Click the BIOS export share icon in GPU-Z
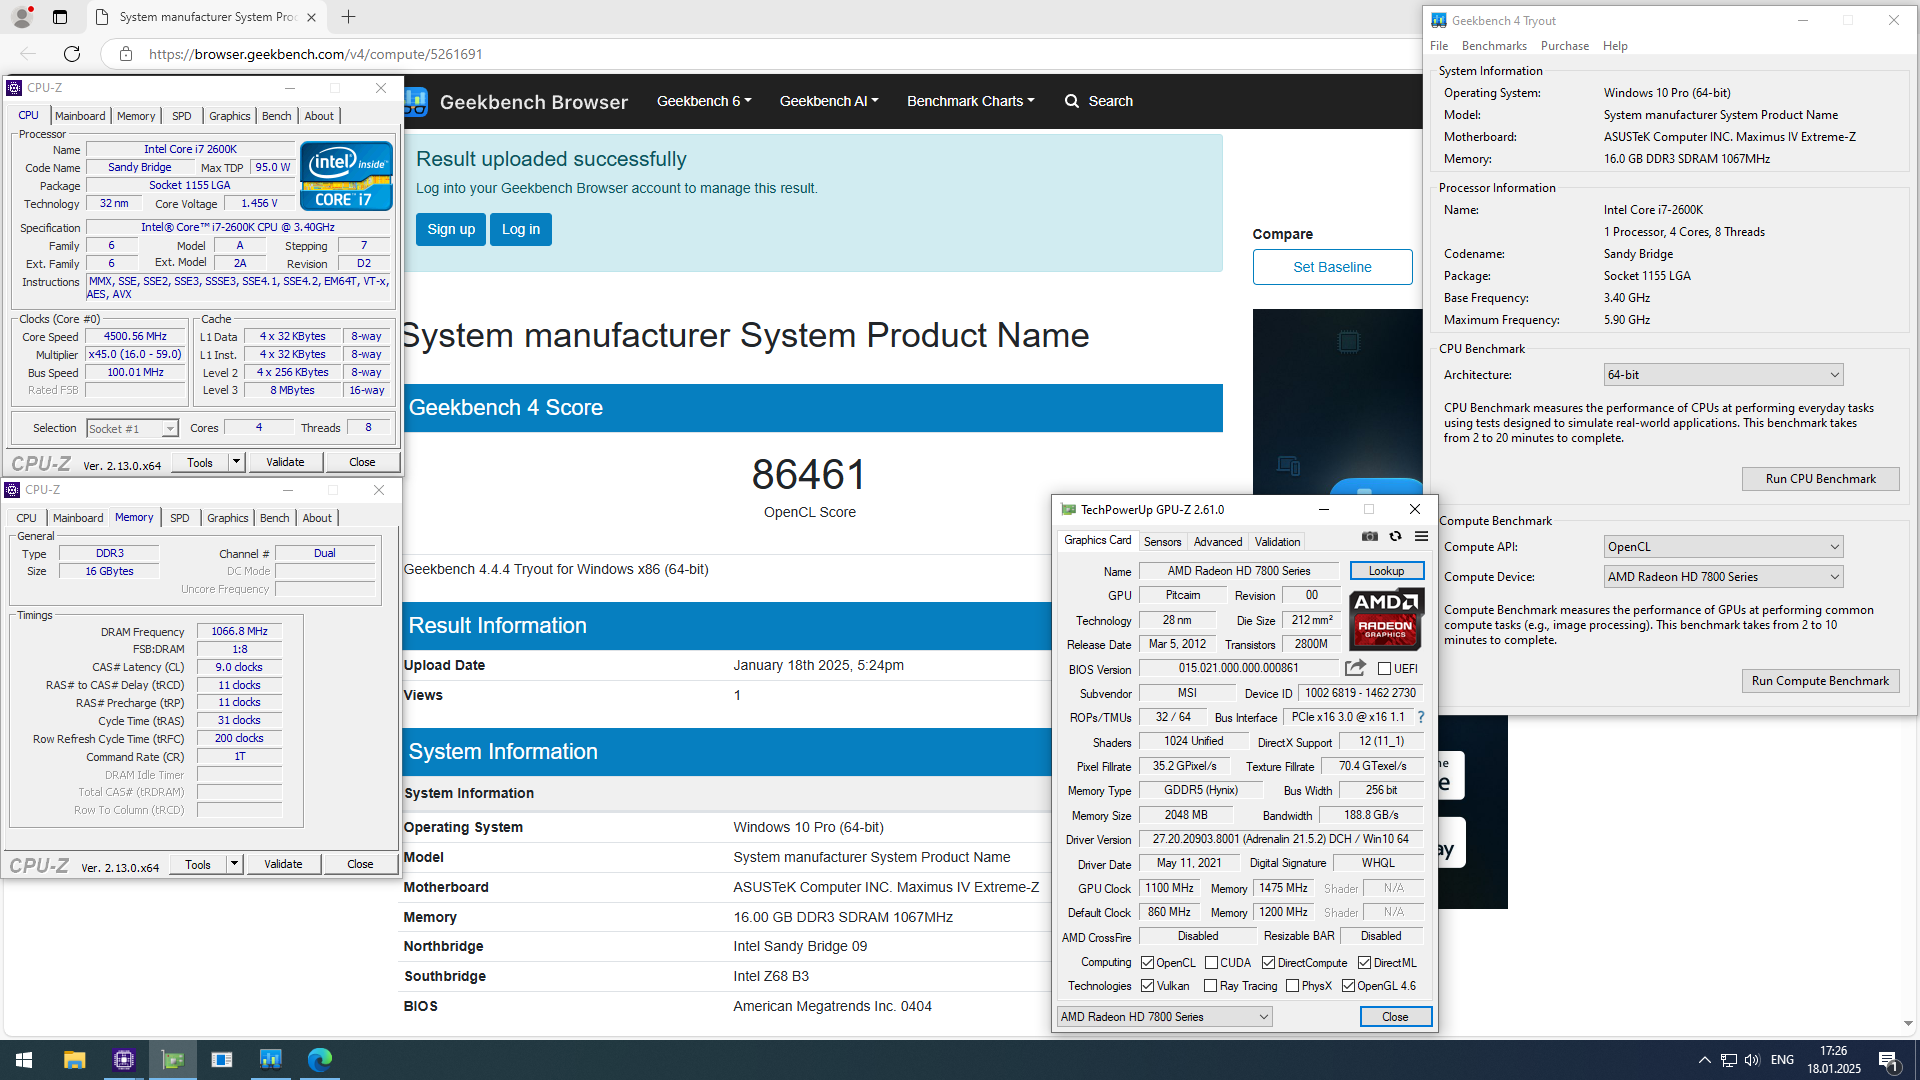 [x=1355, y=668]
